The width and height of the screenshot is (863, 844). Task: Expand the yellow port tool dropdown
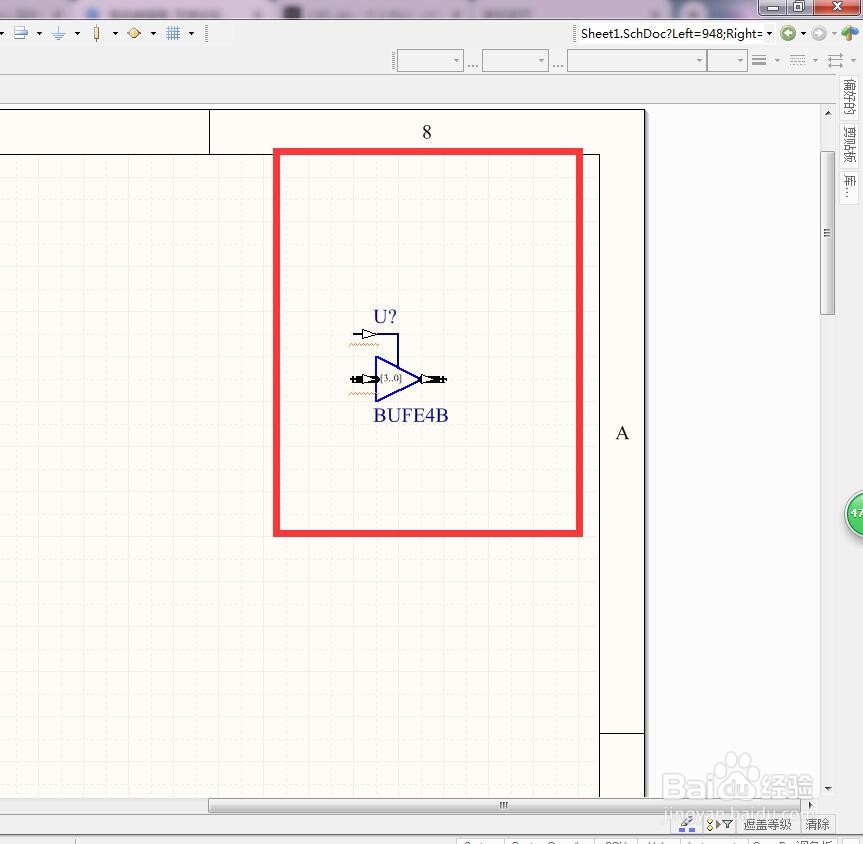153,34
